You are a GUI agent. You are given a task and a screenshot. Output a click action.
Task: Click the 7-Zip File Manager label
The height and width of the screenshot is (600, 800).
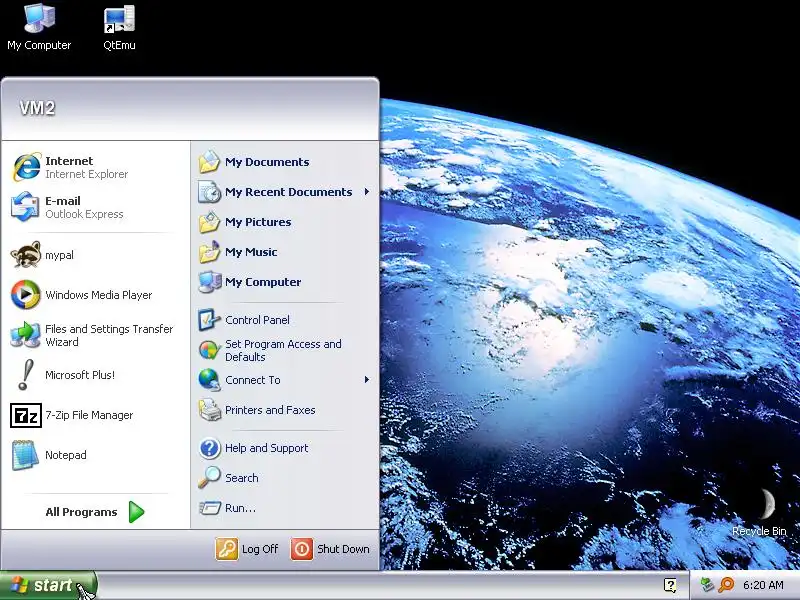click(x=89, y=415)
